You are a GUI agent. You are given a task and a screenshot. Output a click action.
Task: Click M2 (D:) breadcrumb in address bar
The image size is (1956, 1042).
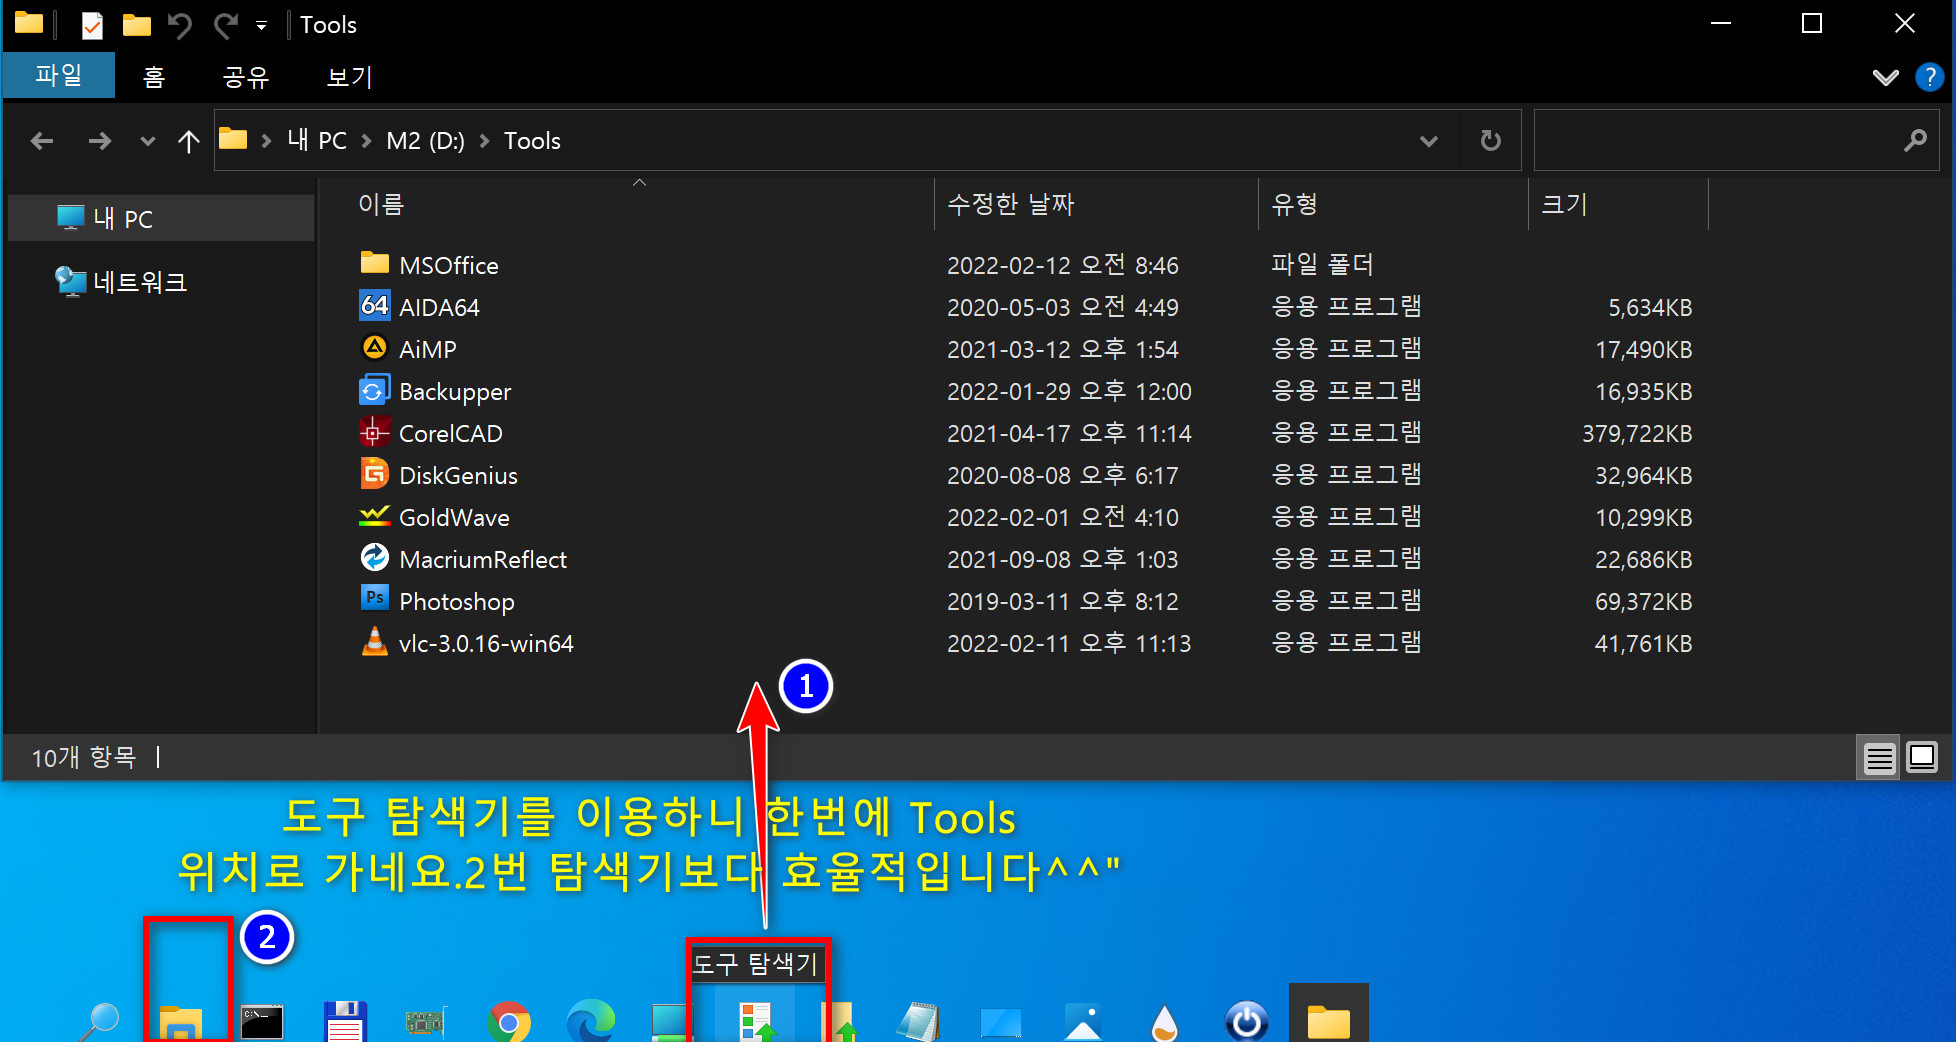426,140
